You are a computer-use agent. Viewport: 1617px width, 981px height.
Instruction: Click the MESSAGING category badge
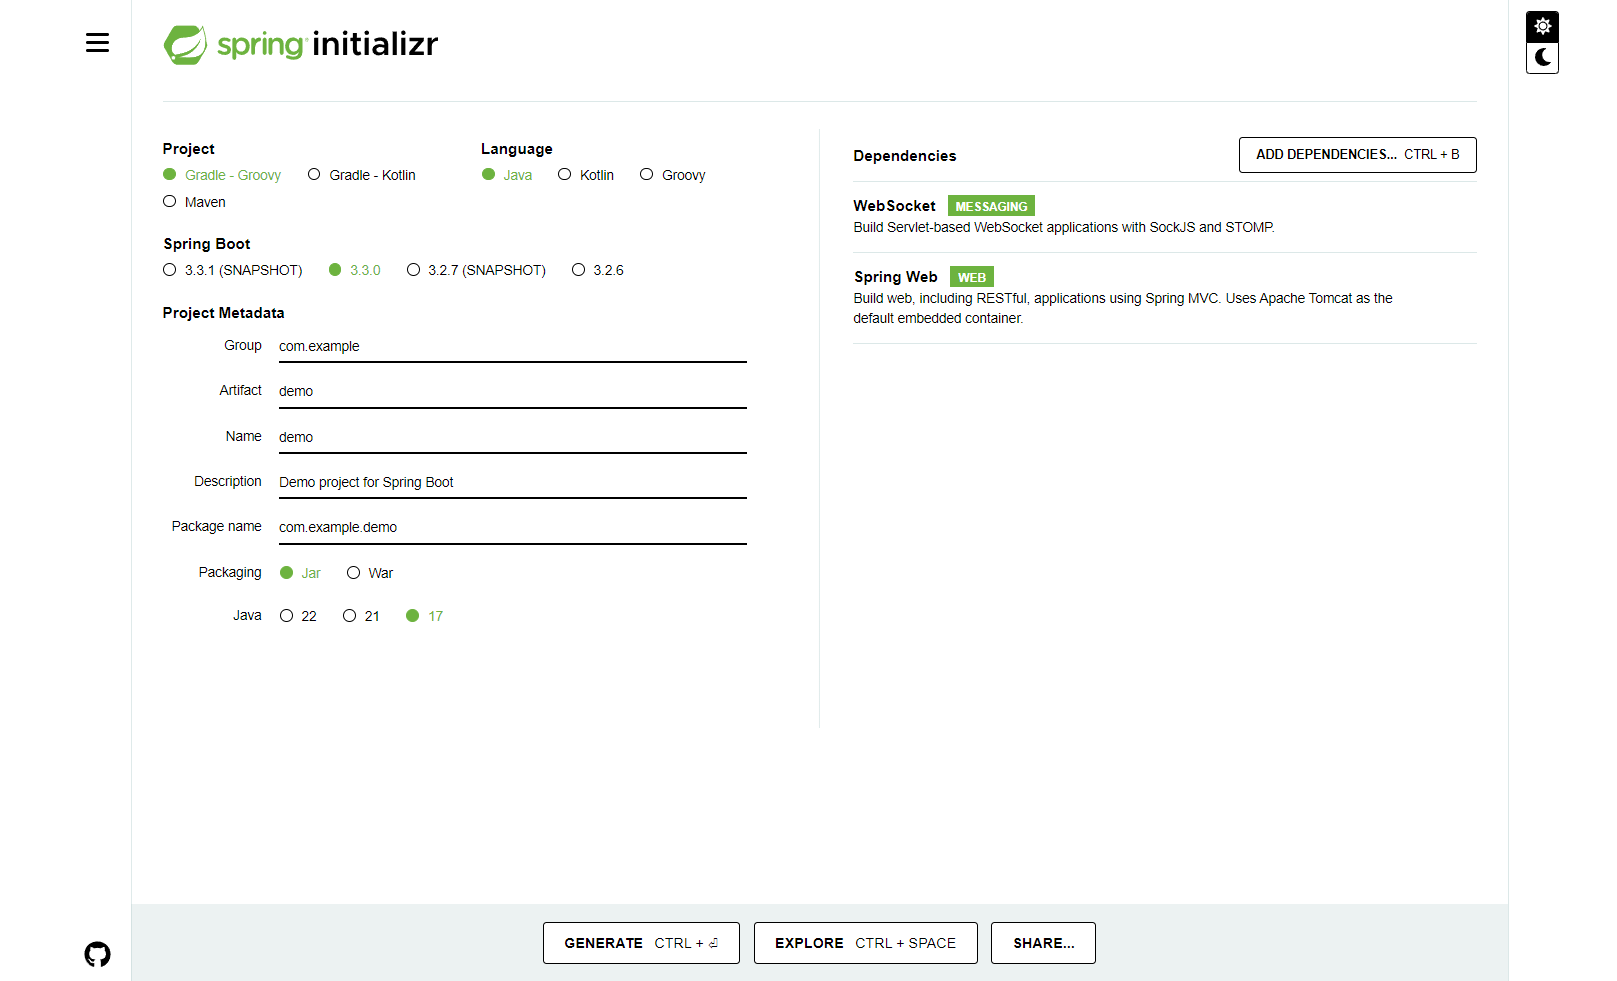[991, 206]
